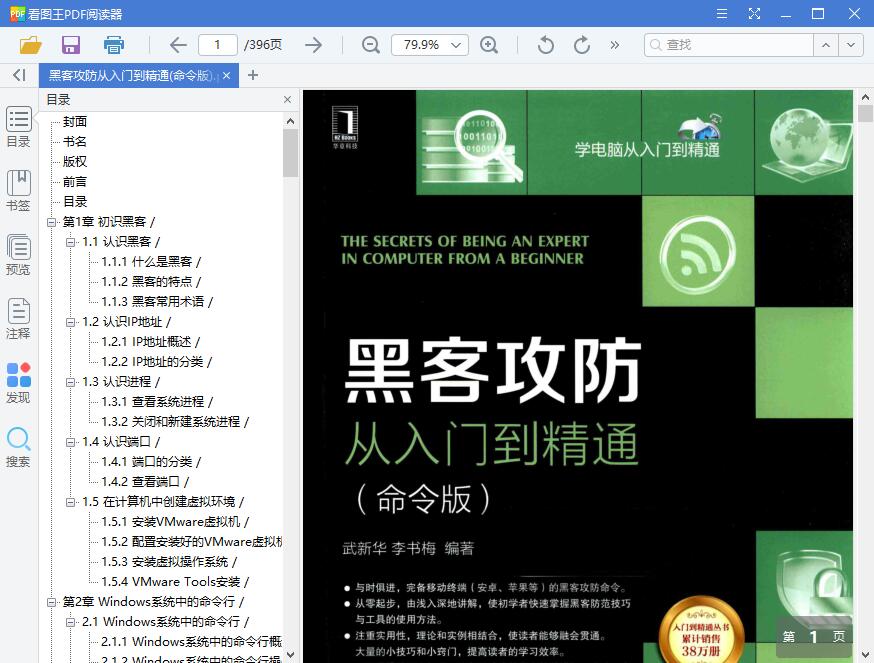
Task: Open a PDF file with the folder icon
Action: point(30,45)
